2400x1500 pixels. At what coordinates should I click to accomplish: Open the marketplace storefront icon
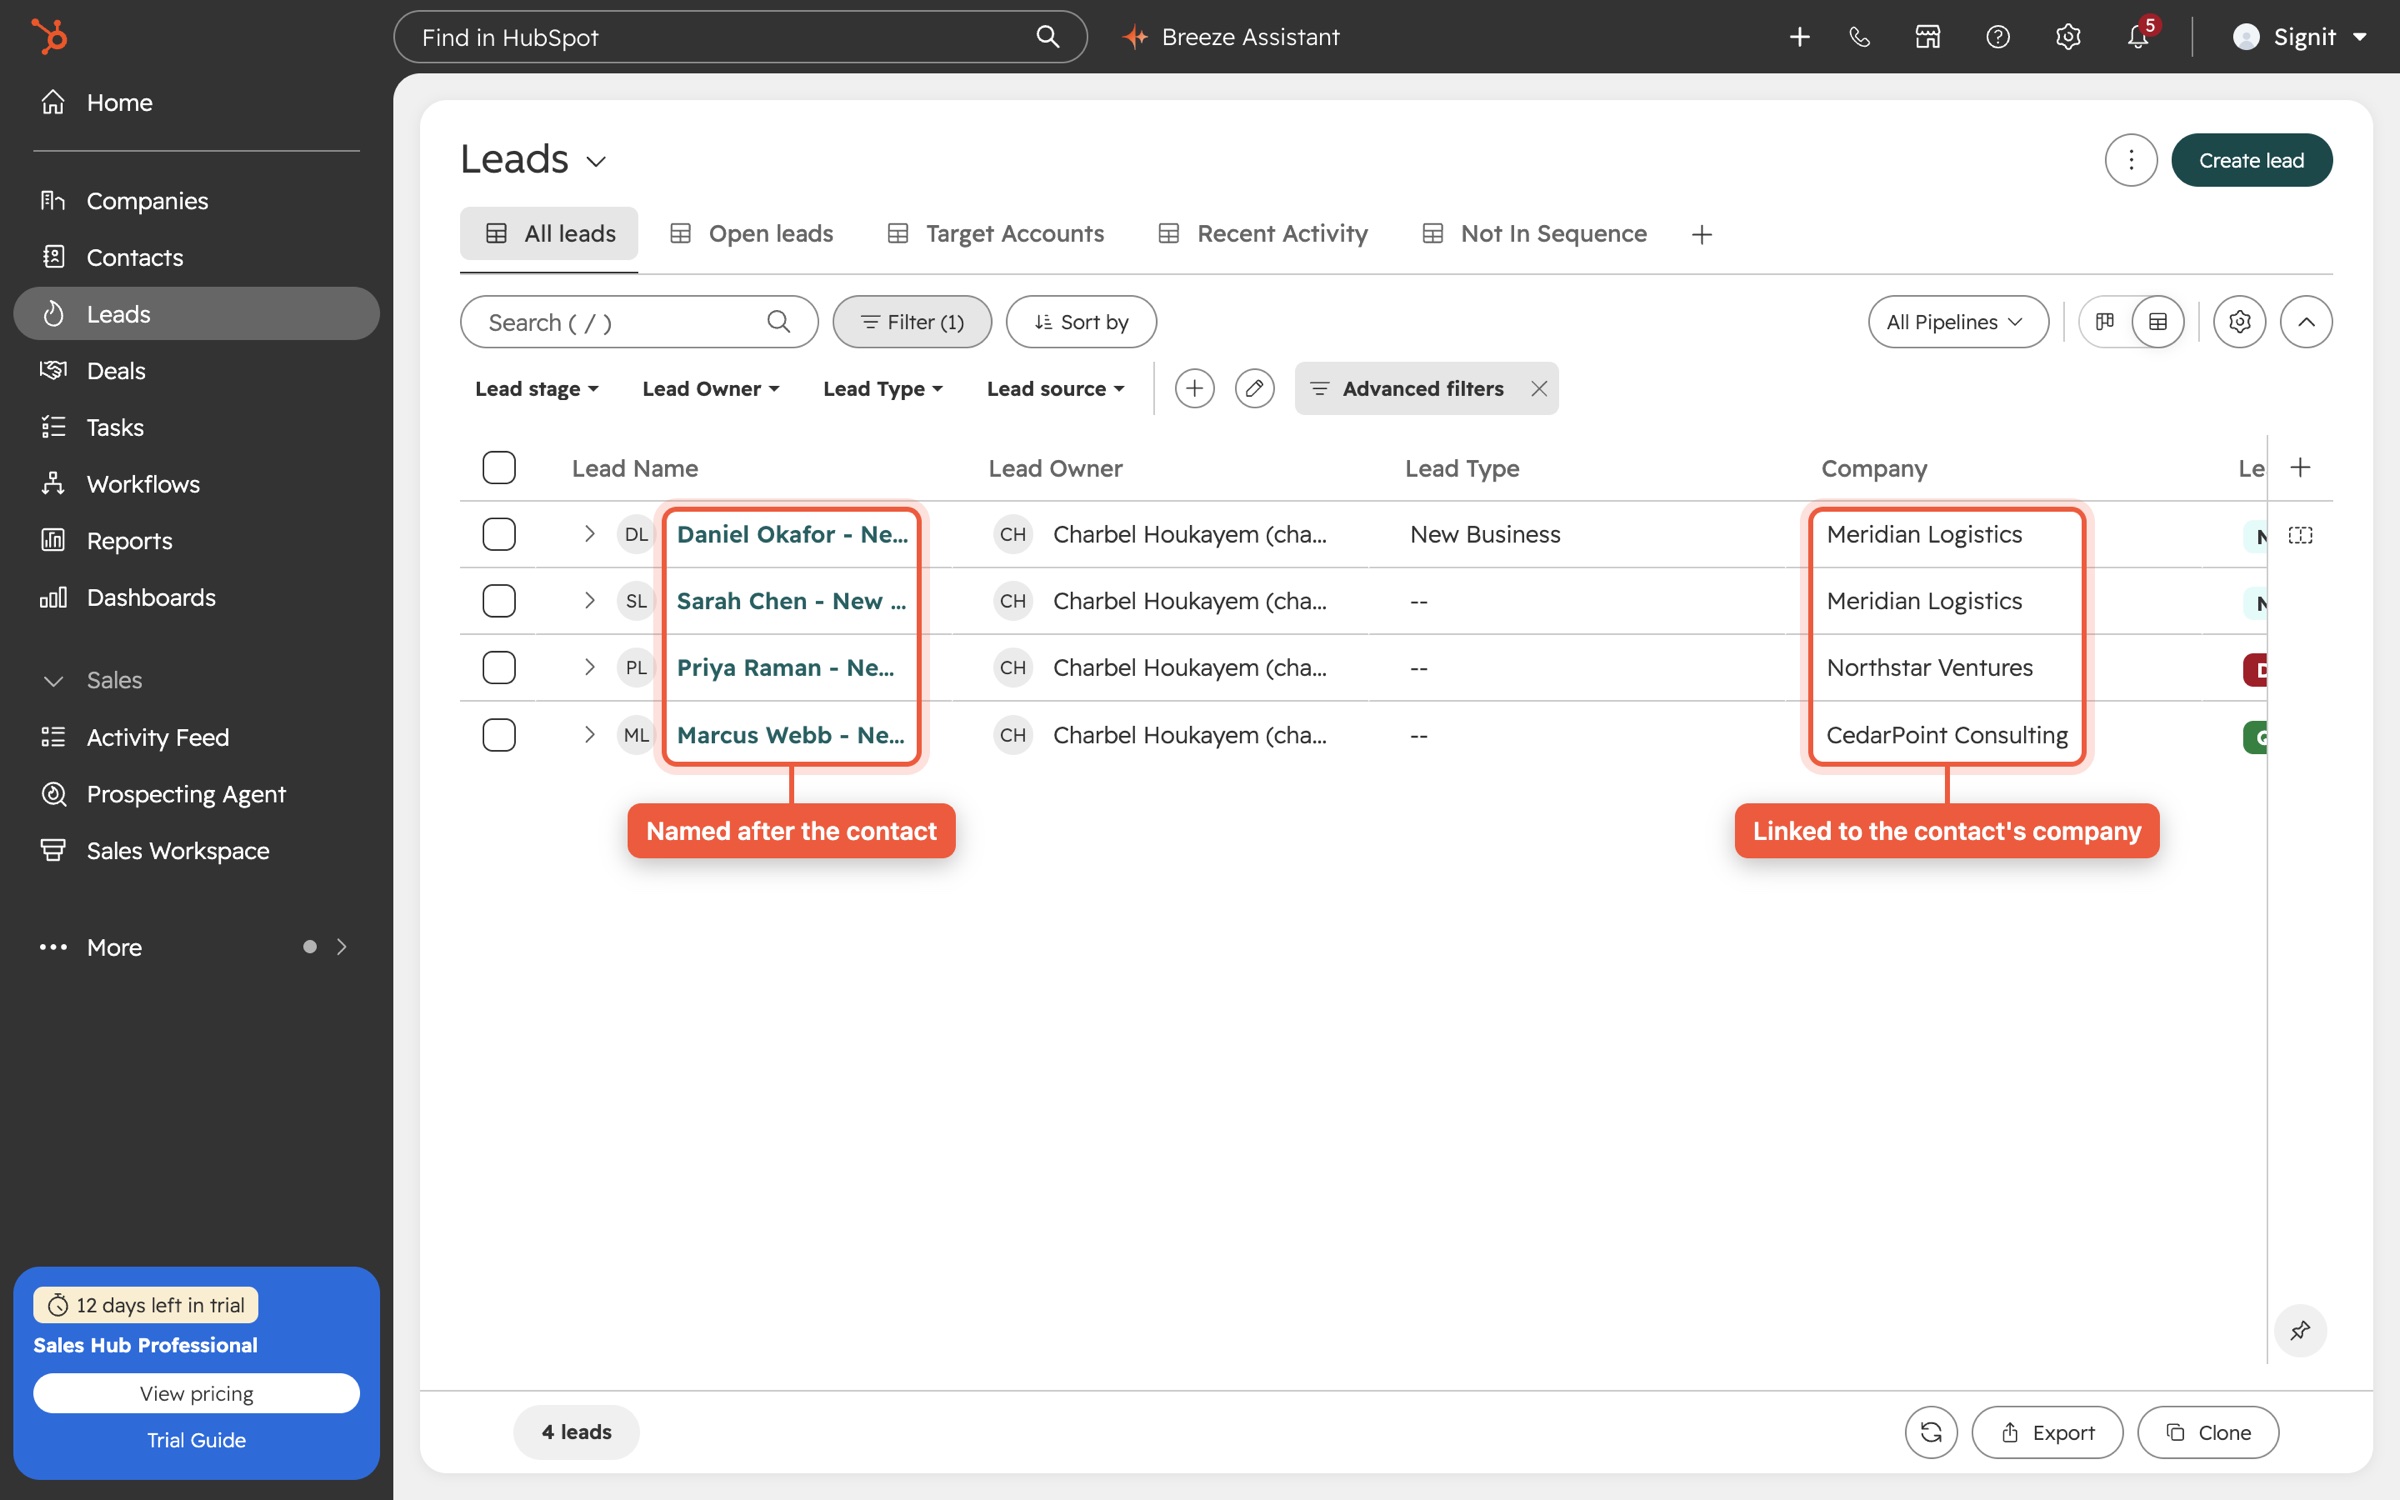1928,37
